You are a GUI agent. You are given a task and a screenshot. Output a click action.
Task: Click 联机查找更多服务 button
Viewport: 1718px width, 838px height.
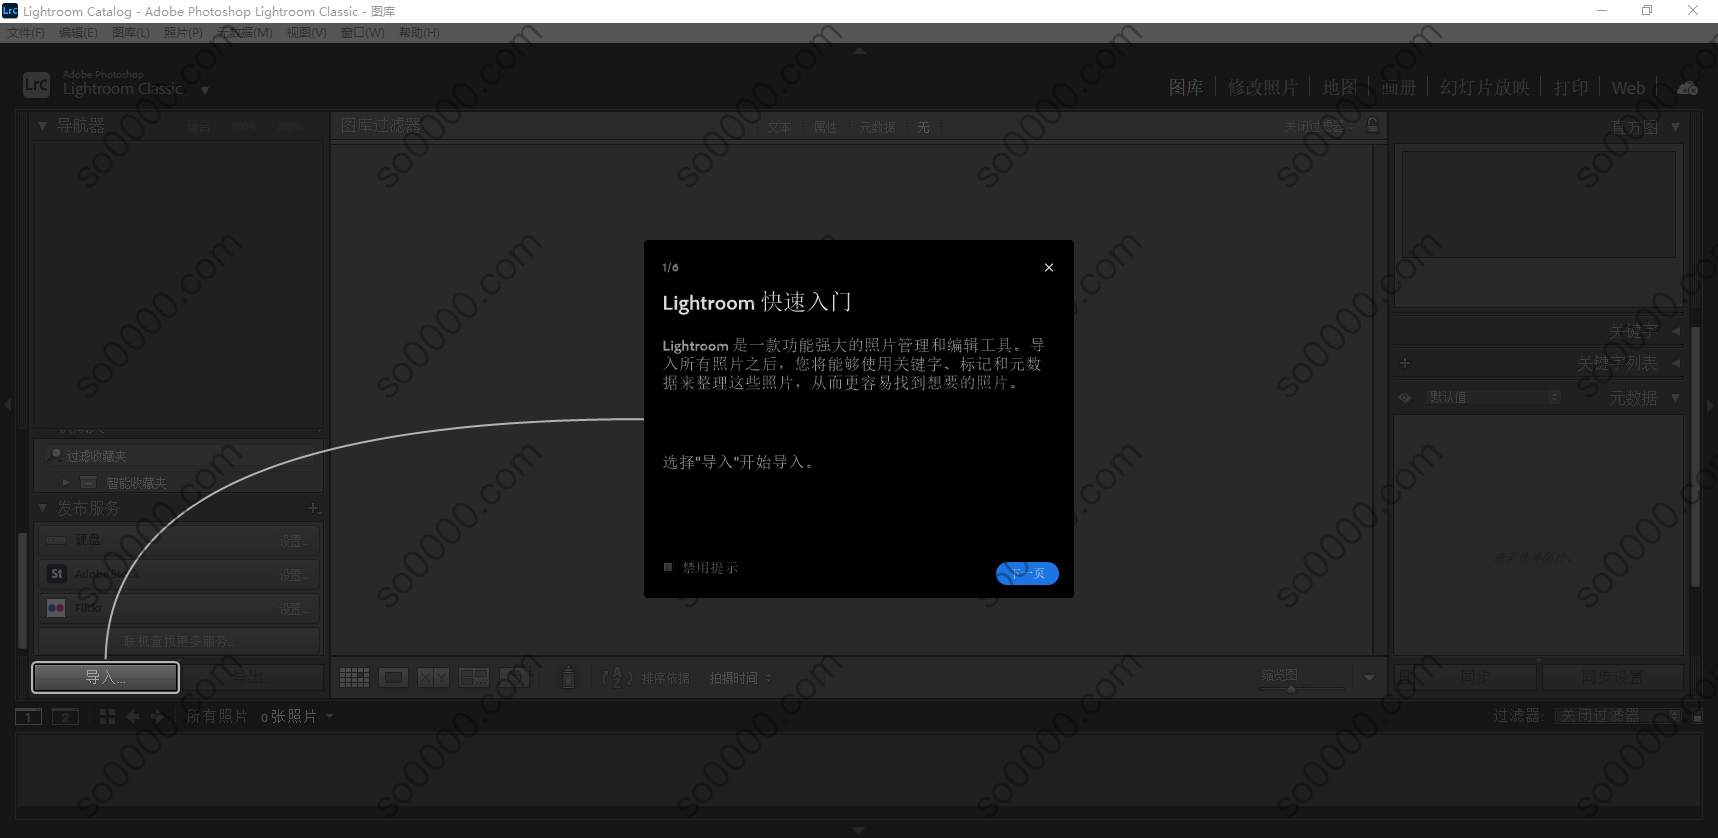tap(179, 641)
